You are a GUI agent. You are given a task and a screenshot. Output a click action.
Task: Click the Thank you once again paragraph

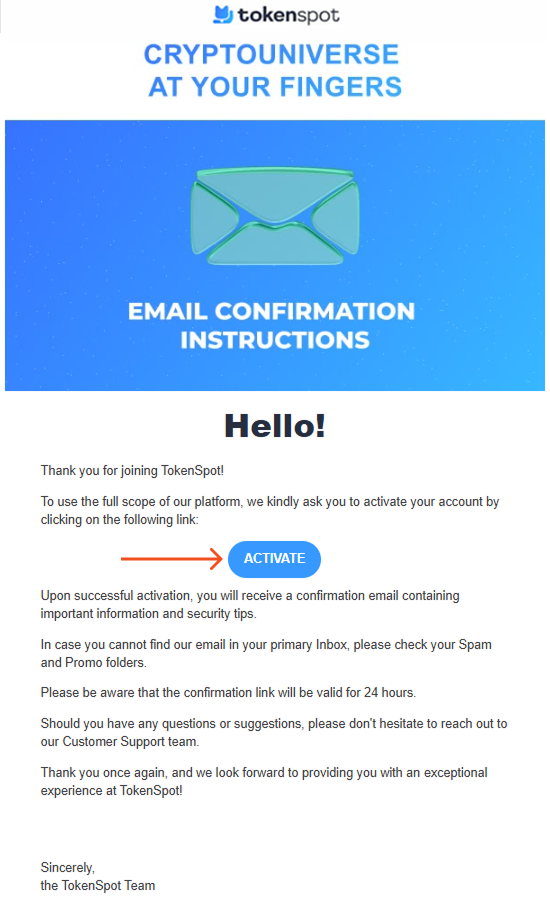point(264,781)
